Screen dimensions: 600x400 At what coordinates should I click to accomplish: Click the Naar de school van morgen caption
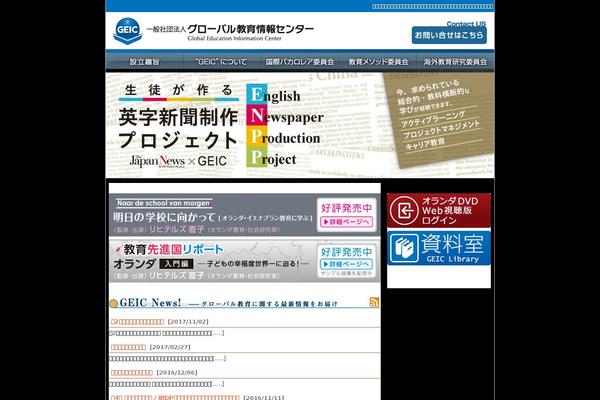[x=163, y=203]
